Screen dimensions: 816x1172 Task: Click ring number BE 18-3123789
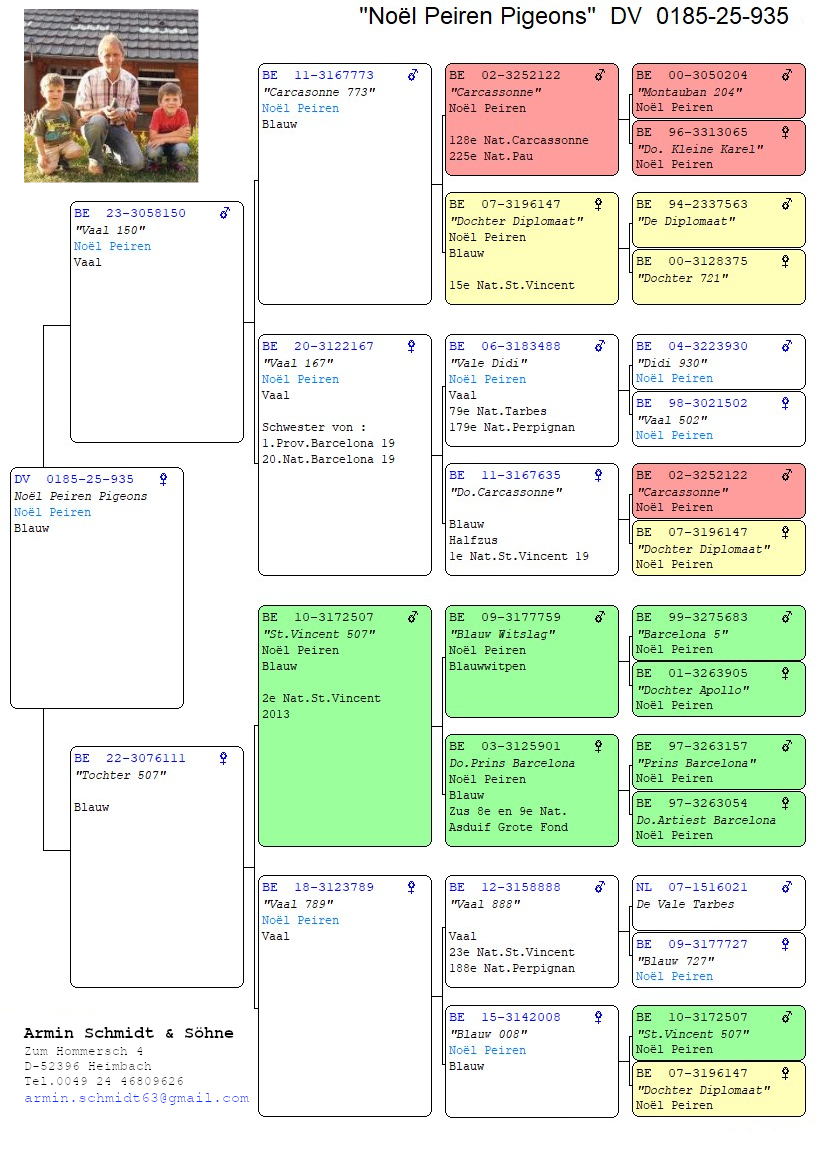click(x=317, y=887)
